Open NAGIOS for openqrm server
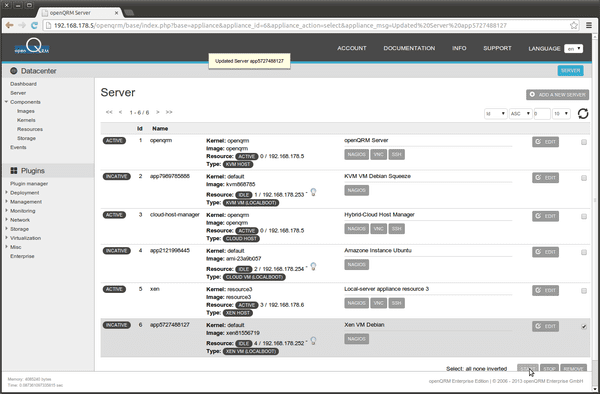Viewport: 600px width, 394px height. pos(356,155)
